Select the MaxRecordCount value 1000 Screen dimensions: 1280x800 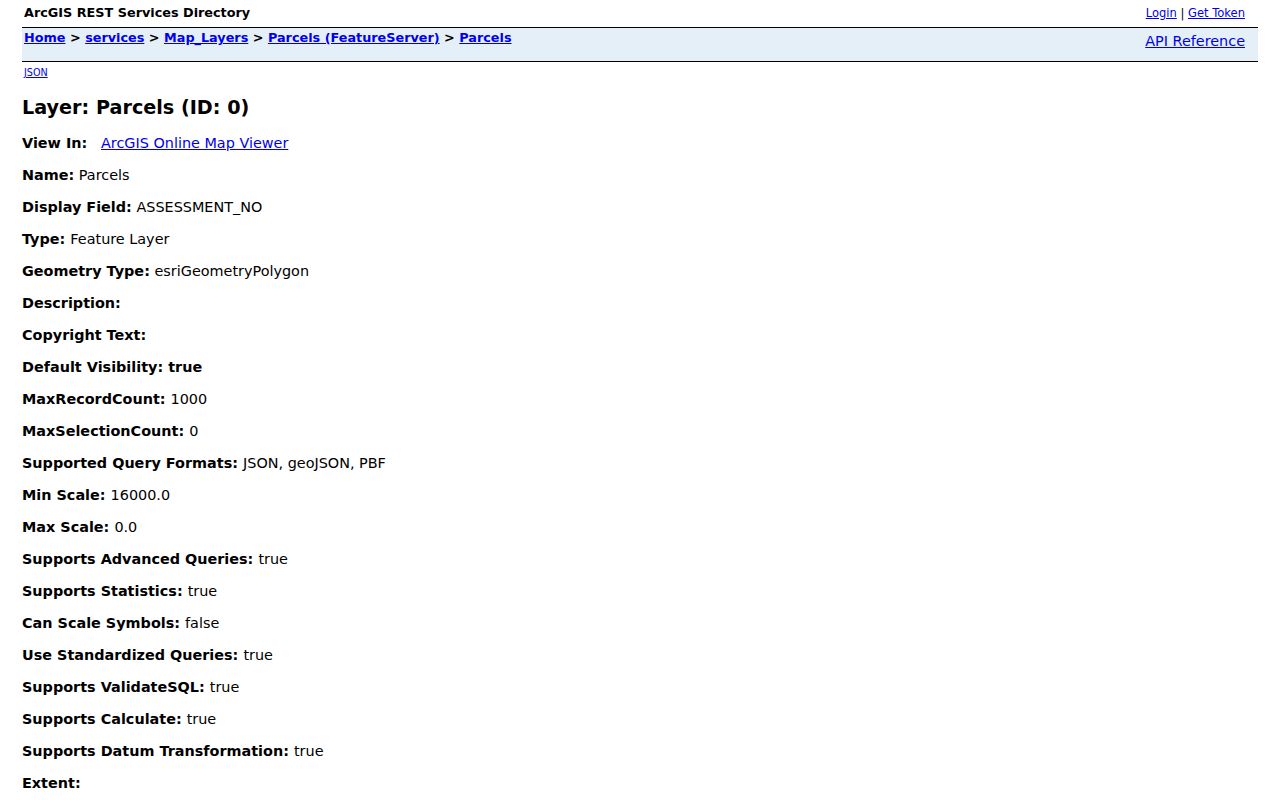(189, 399)
